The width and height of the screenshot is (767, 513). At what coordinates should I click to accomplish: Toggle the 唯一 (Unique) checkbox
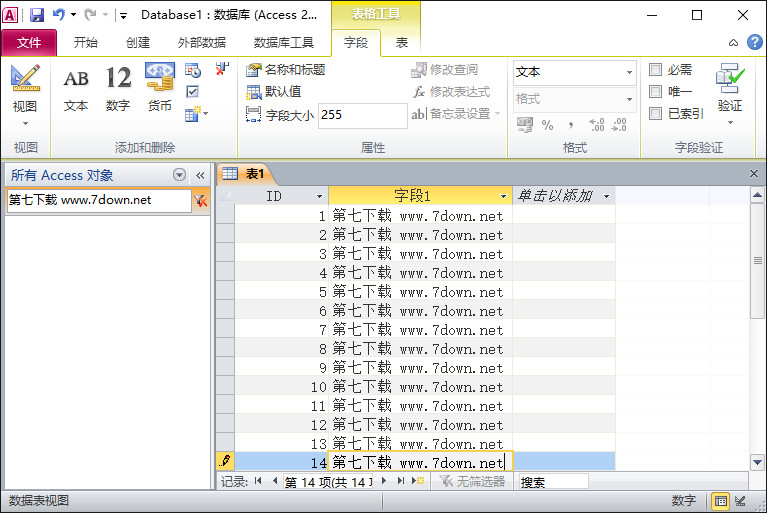coord(655,91)
